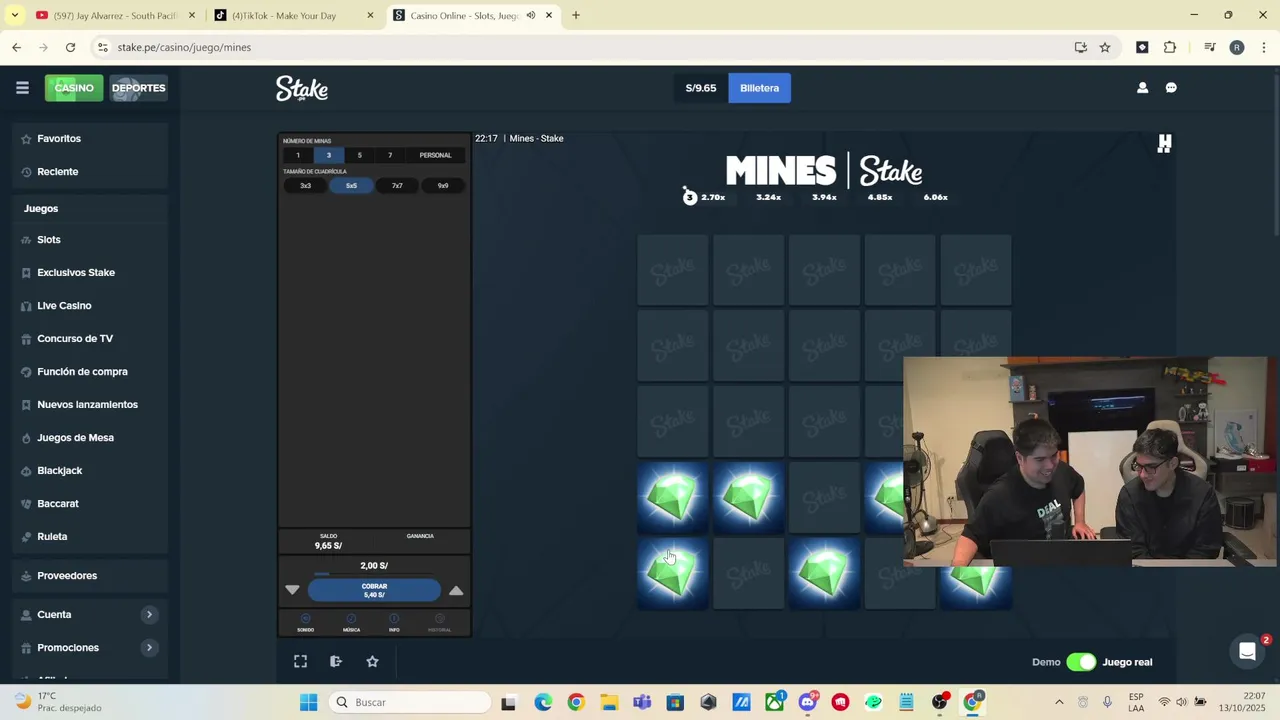Go back to previous page in browser

coord(17,47)
